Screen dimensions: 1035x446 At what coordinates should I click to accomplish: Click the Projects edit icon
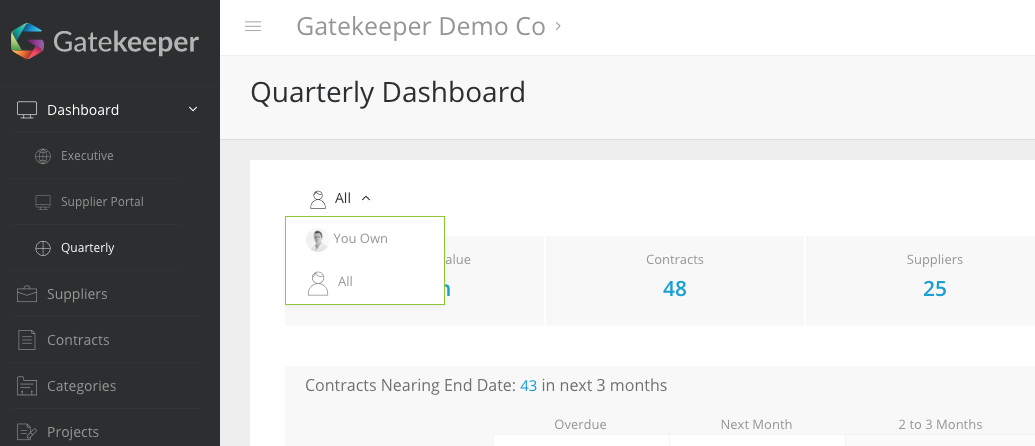point(27,432)
